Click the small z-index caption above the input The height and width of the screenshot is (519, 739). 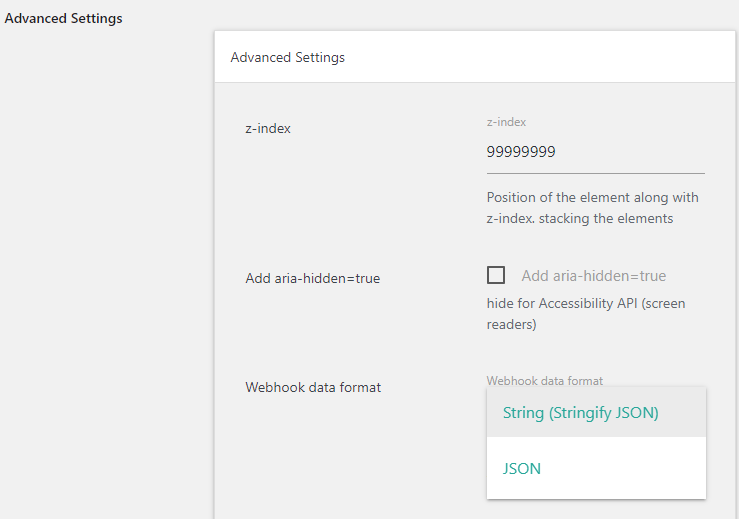(506, 122)
